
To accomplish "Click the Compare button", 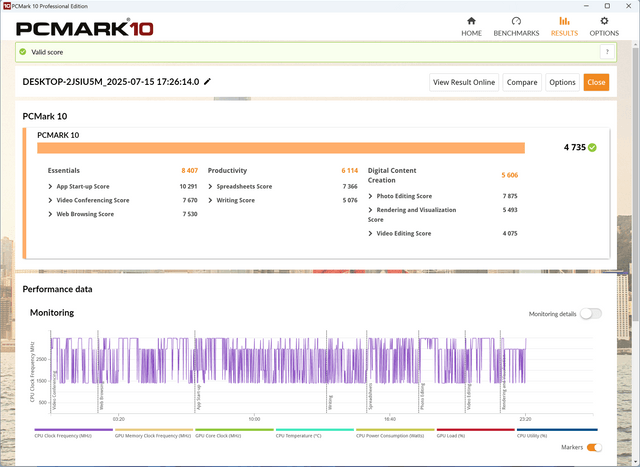I will (x=522, y=82).
